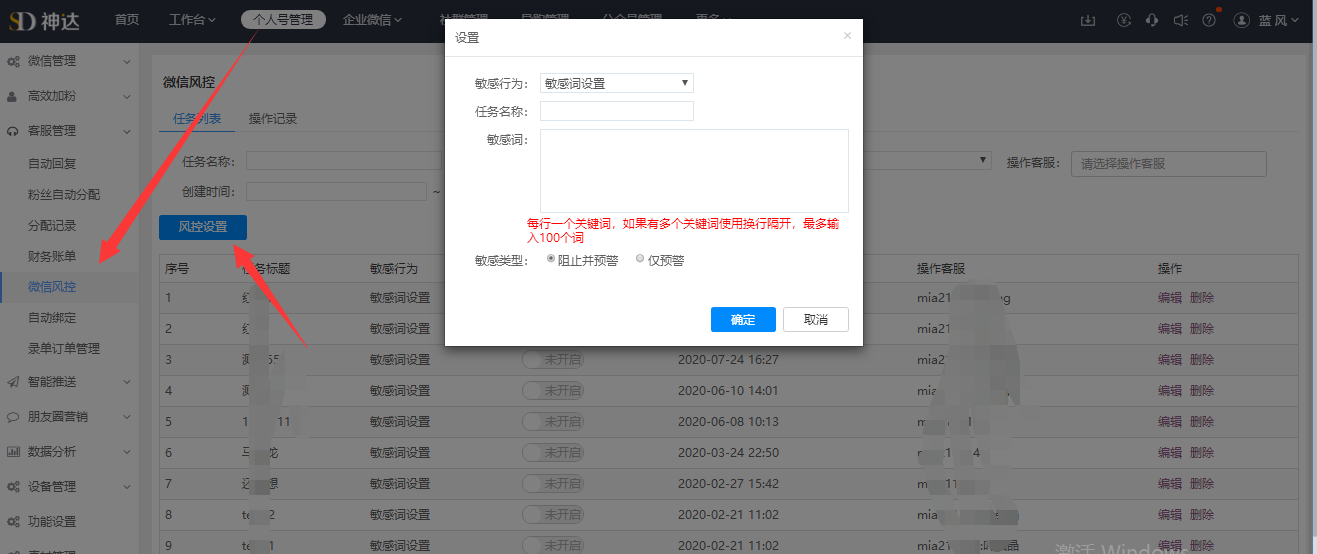Click the 朋友圈营销 chat bubble icon
This screenshot has height=554, width=1317.
[13, 417]
